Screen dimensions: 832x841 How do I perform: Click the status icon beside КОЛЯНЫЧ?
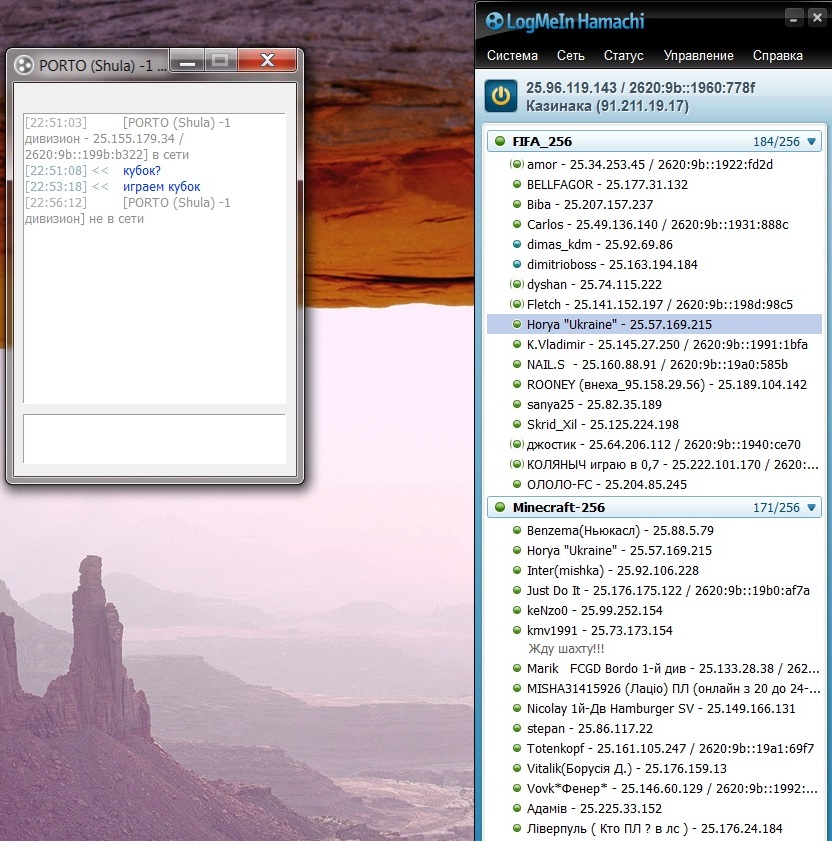(x=517, y=464)
